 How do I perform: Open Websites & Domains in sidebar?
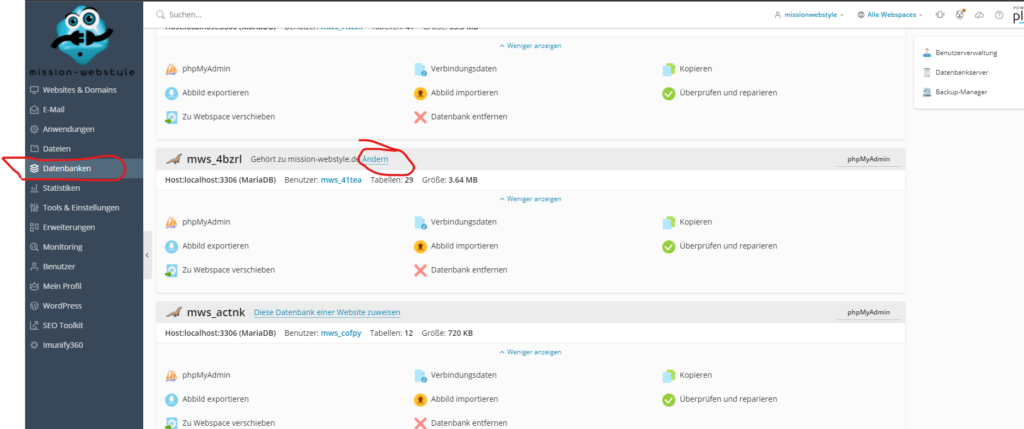click(x=80, y=90)
